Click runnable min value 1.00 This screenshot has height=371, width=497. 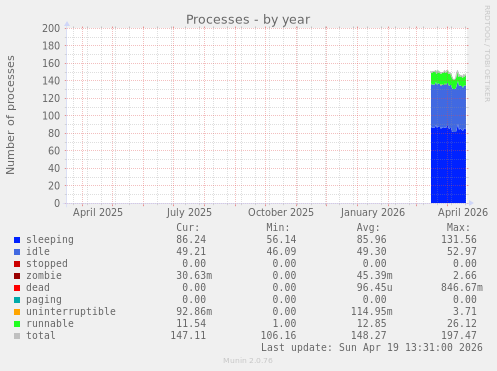click(x=284, y=323)
